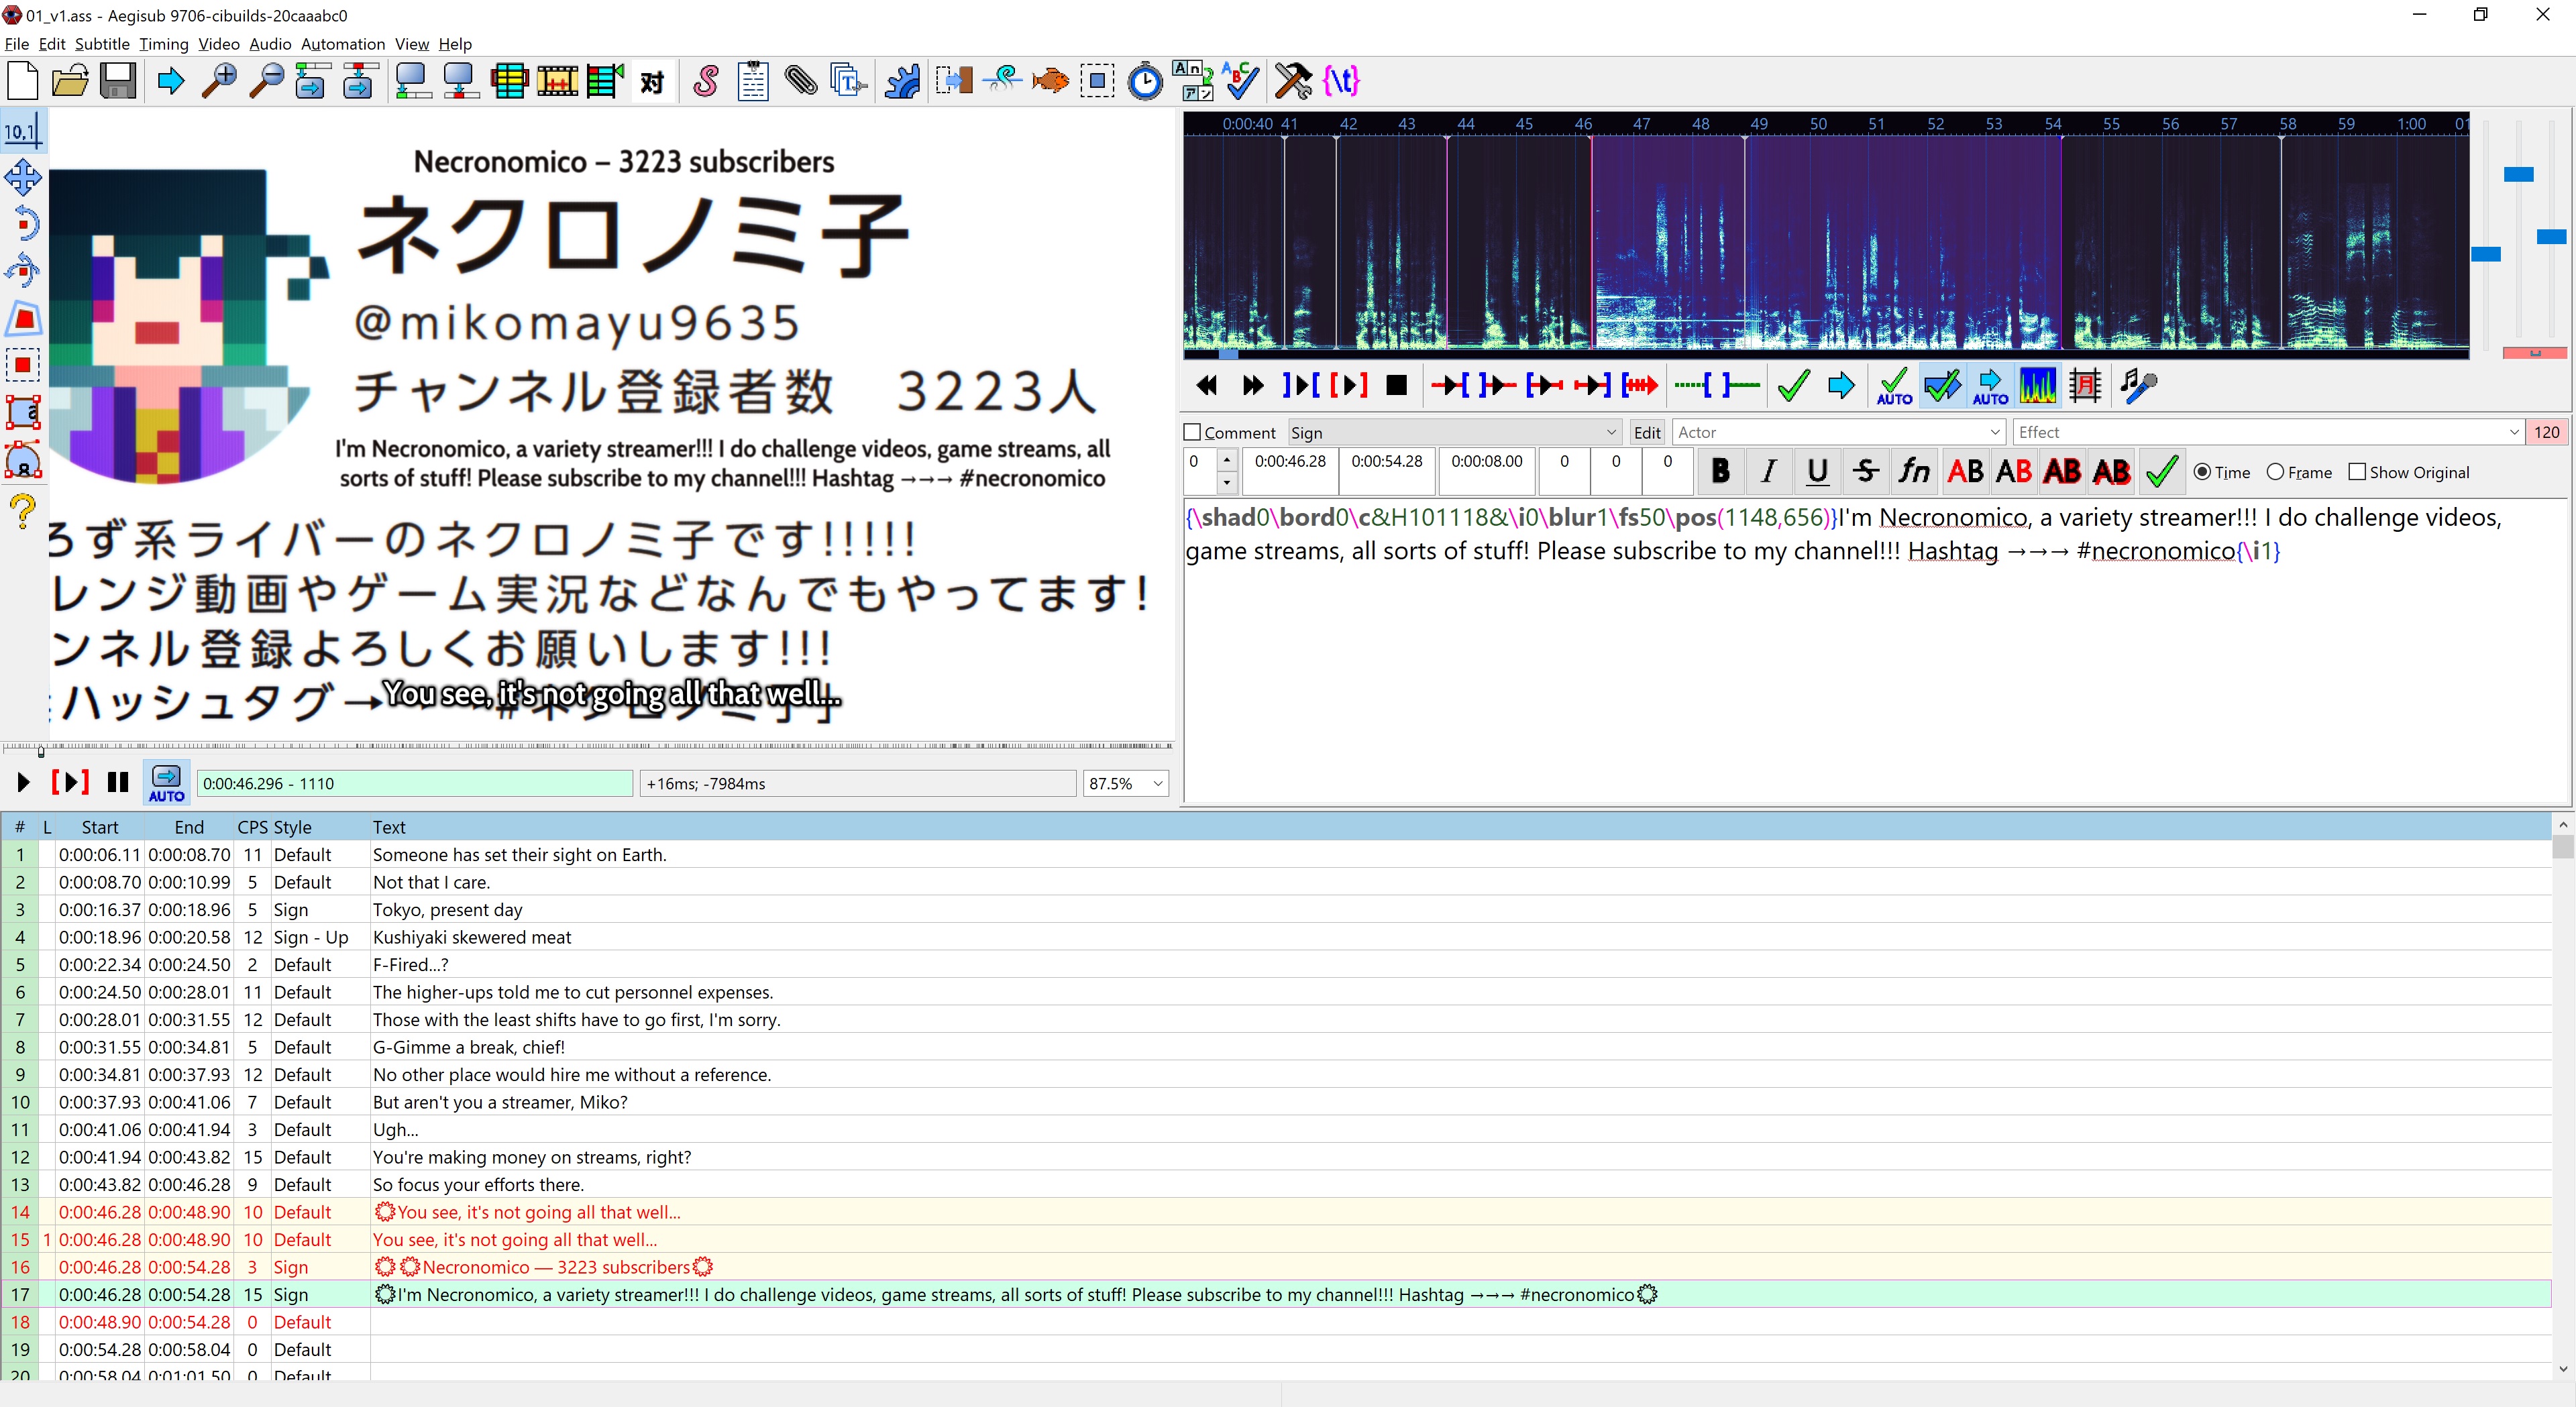Open the Automation menu
Image resolution: width=2576 pixels, height=1407 pixels.
click(343, 44)
